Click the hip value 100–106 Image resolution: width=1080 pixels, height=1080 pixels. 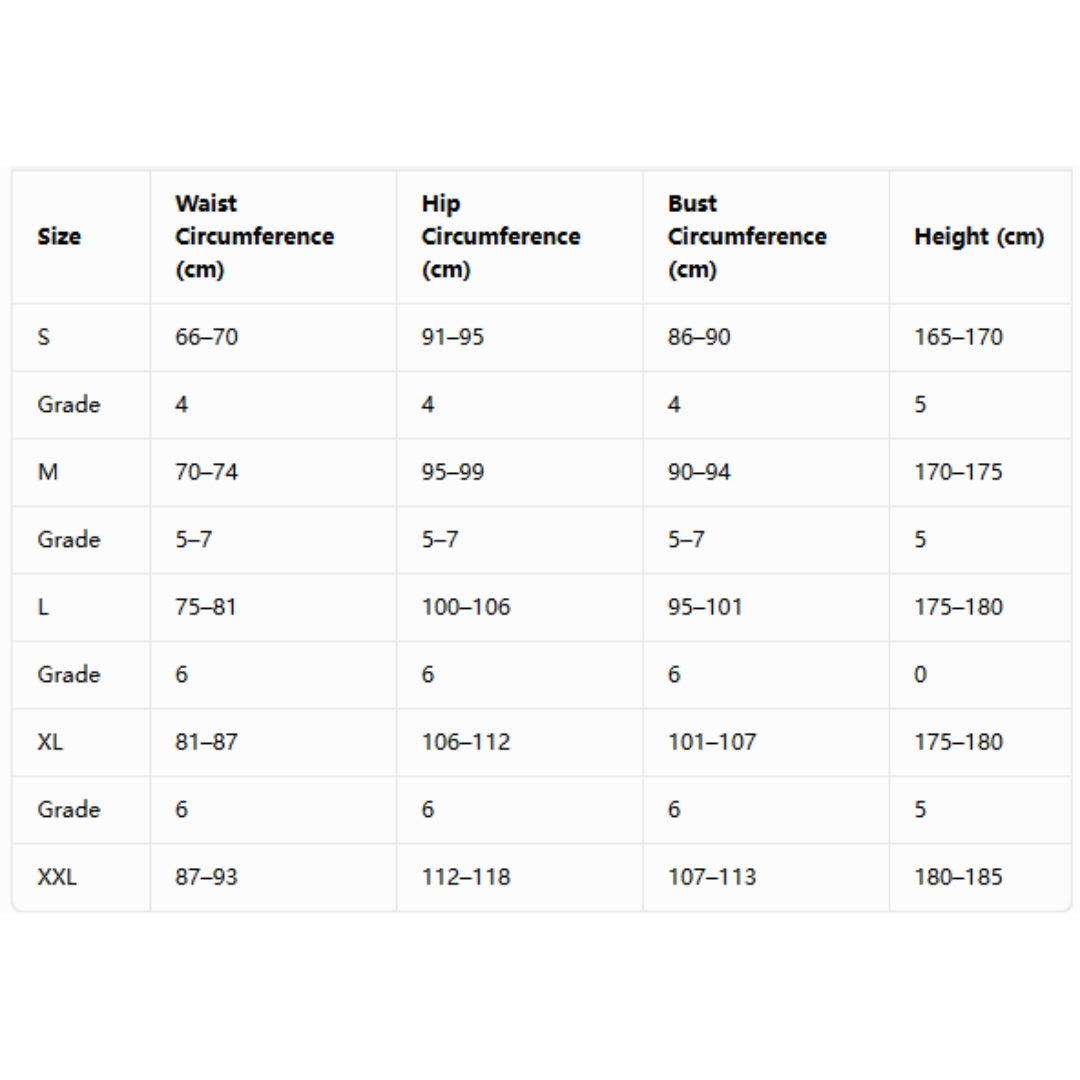[x=466, y=607]
